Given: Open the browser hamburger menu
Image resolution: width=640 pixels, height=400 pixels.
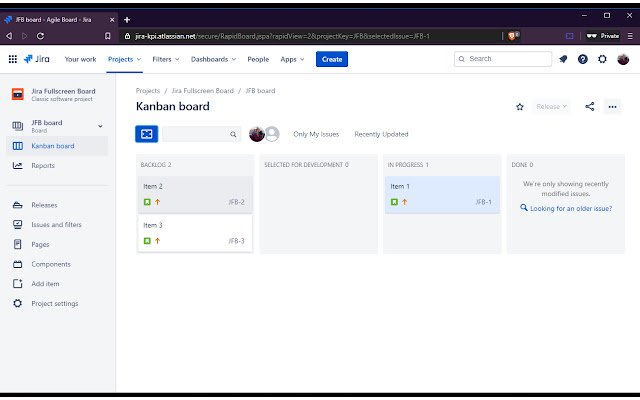Looking at the screenshot, I should point(631,36).
